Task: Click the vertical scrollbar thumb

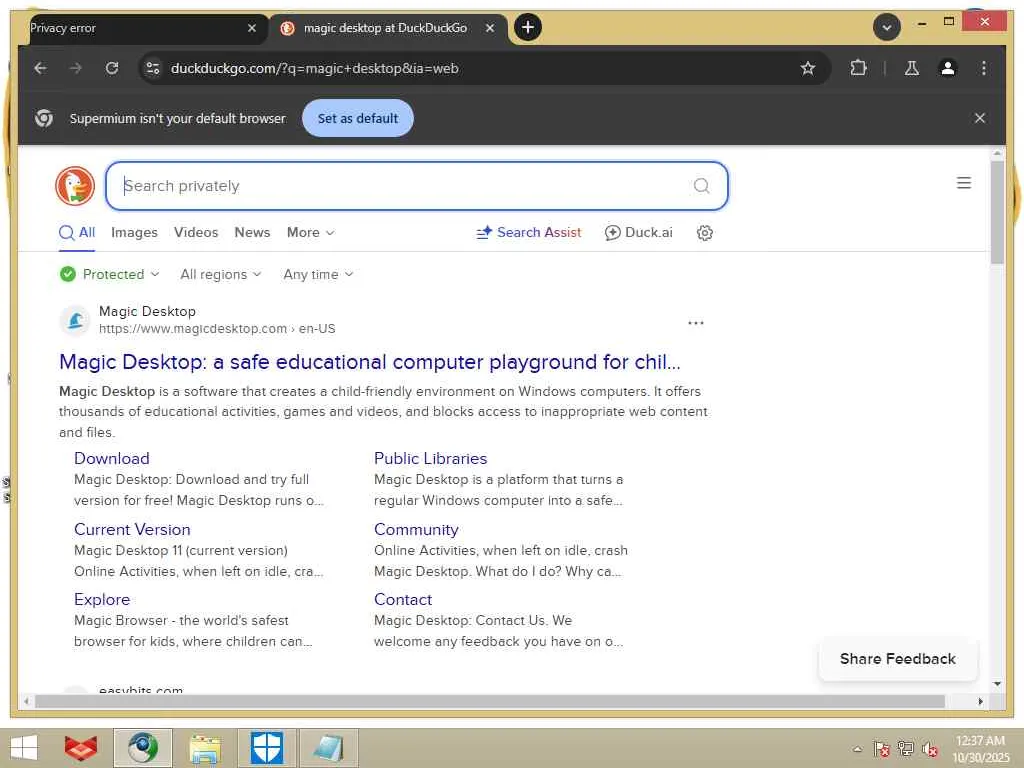Action: pyautogui.click(x=997, y=212)
